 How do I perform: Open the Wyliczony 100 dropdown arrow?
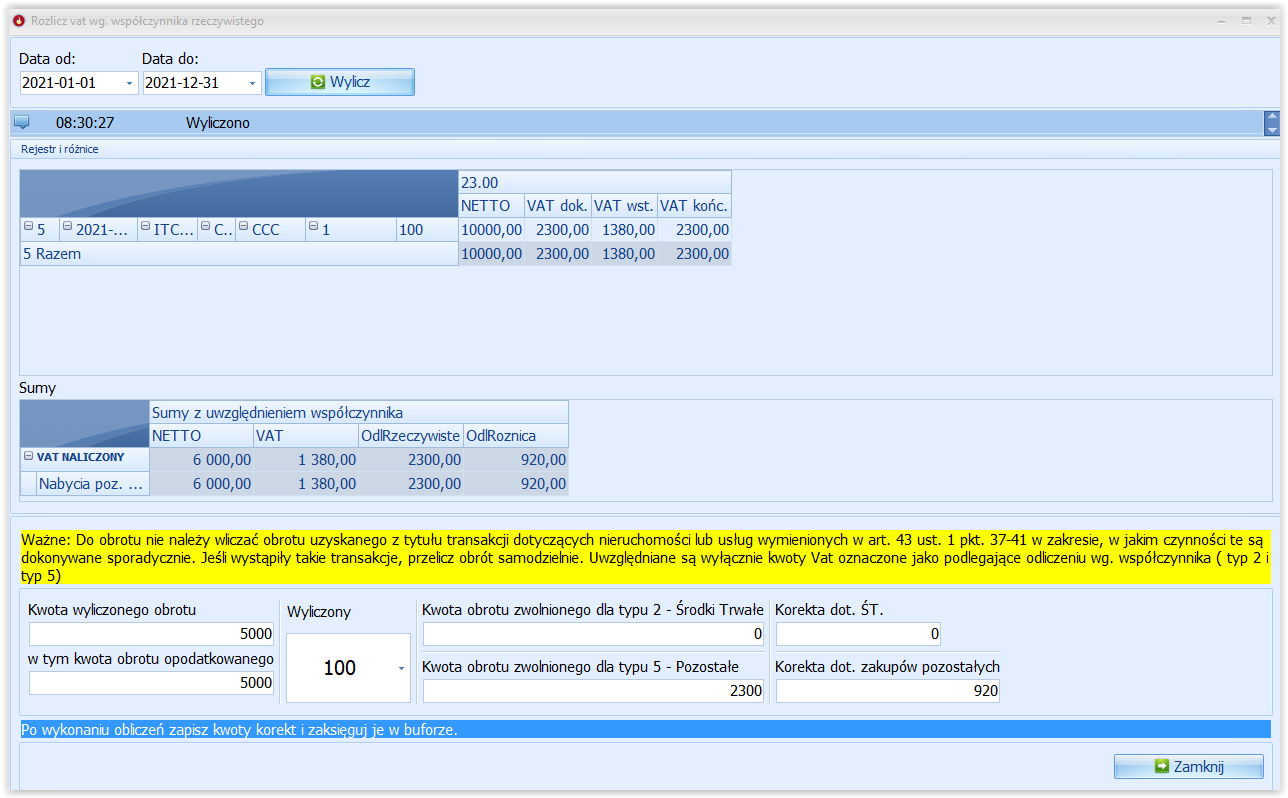pyautogui.click(x=401, y=668)
